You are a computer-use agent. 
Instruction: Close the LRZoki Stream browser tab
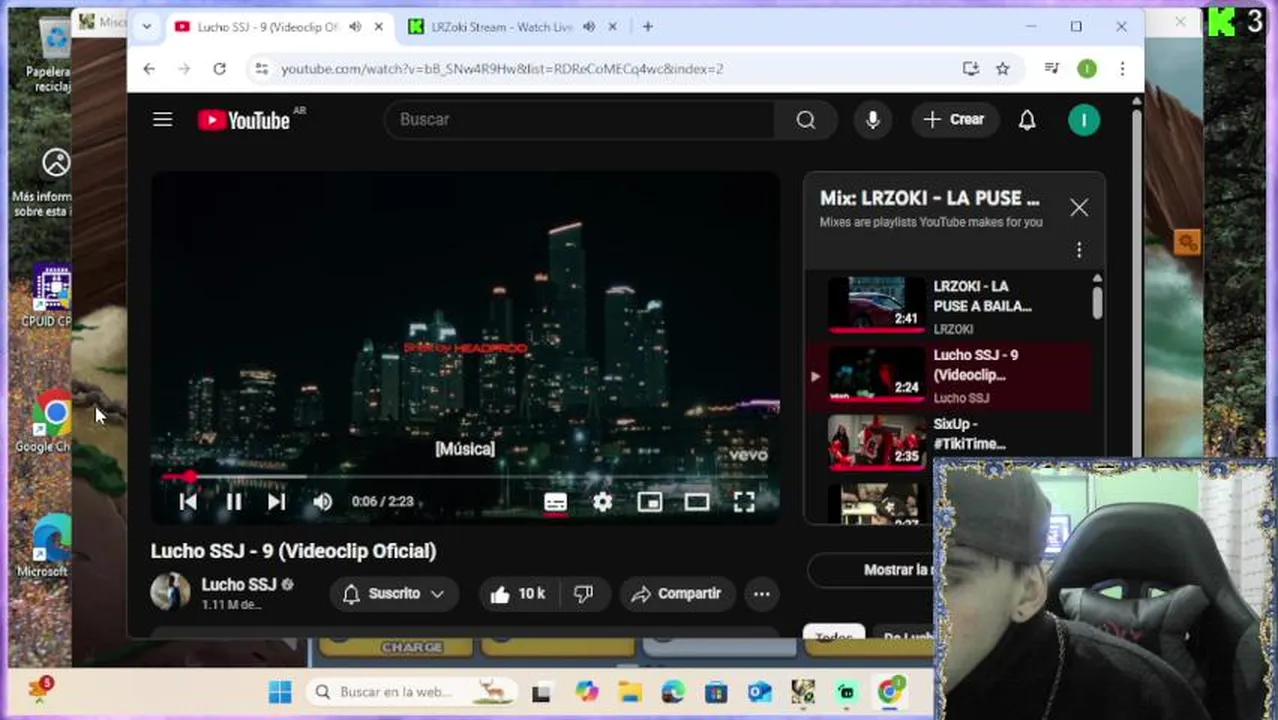612,27
